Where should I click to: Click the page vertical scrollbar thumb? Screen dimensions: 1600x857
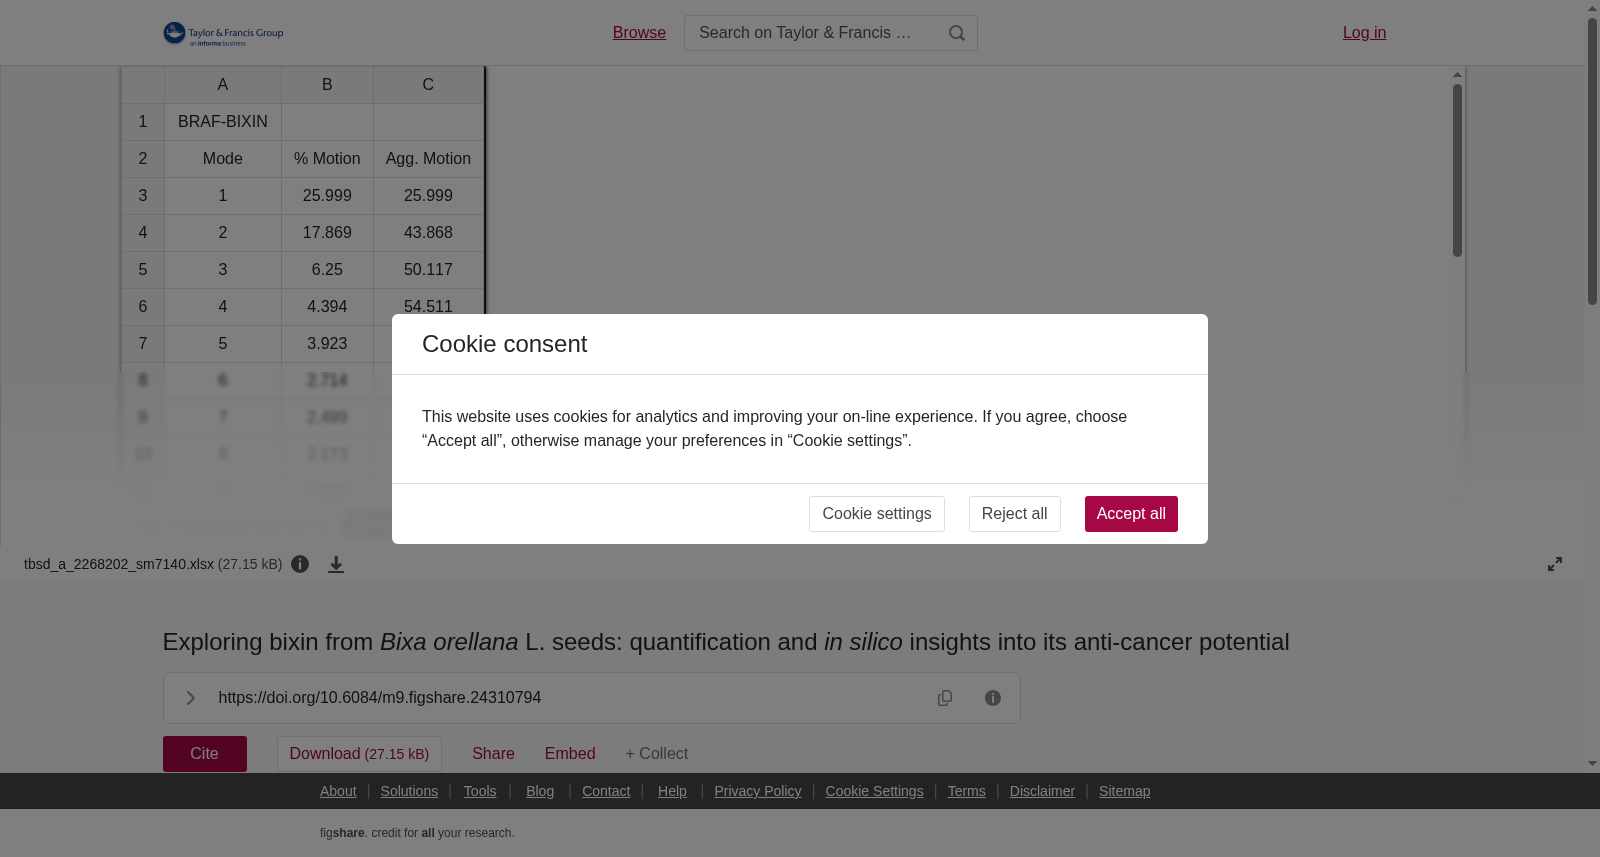[1592, 161]
